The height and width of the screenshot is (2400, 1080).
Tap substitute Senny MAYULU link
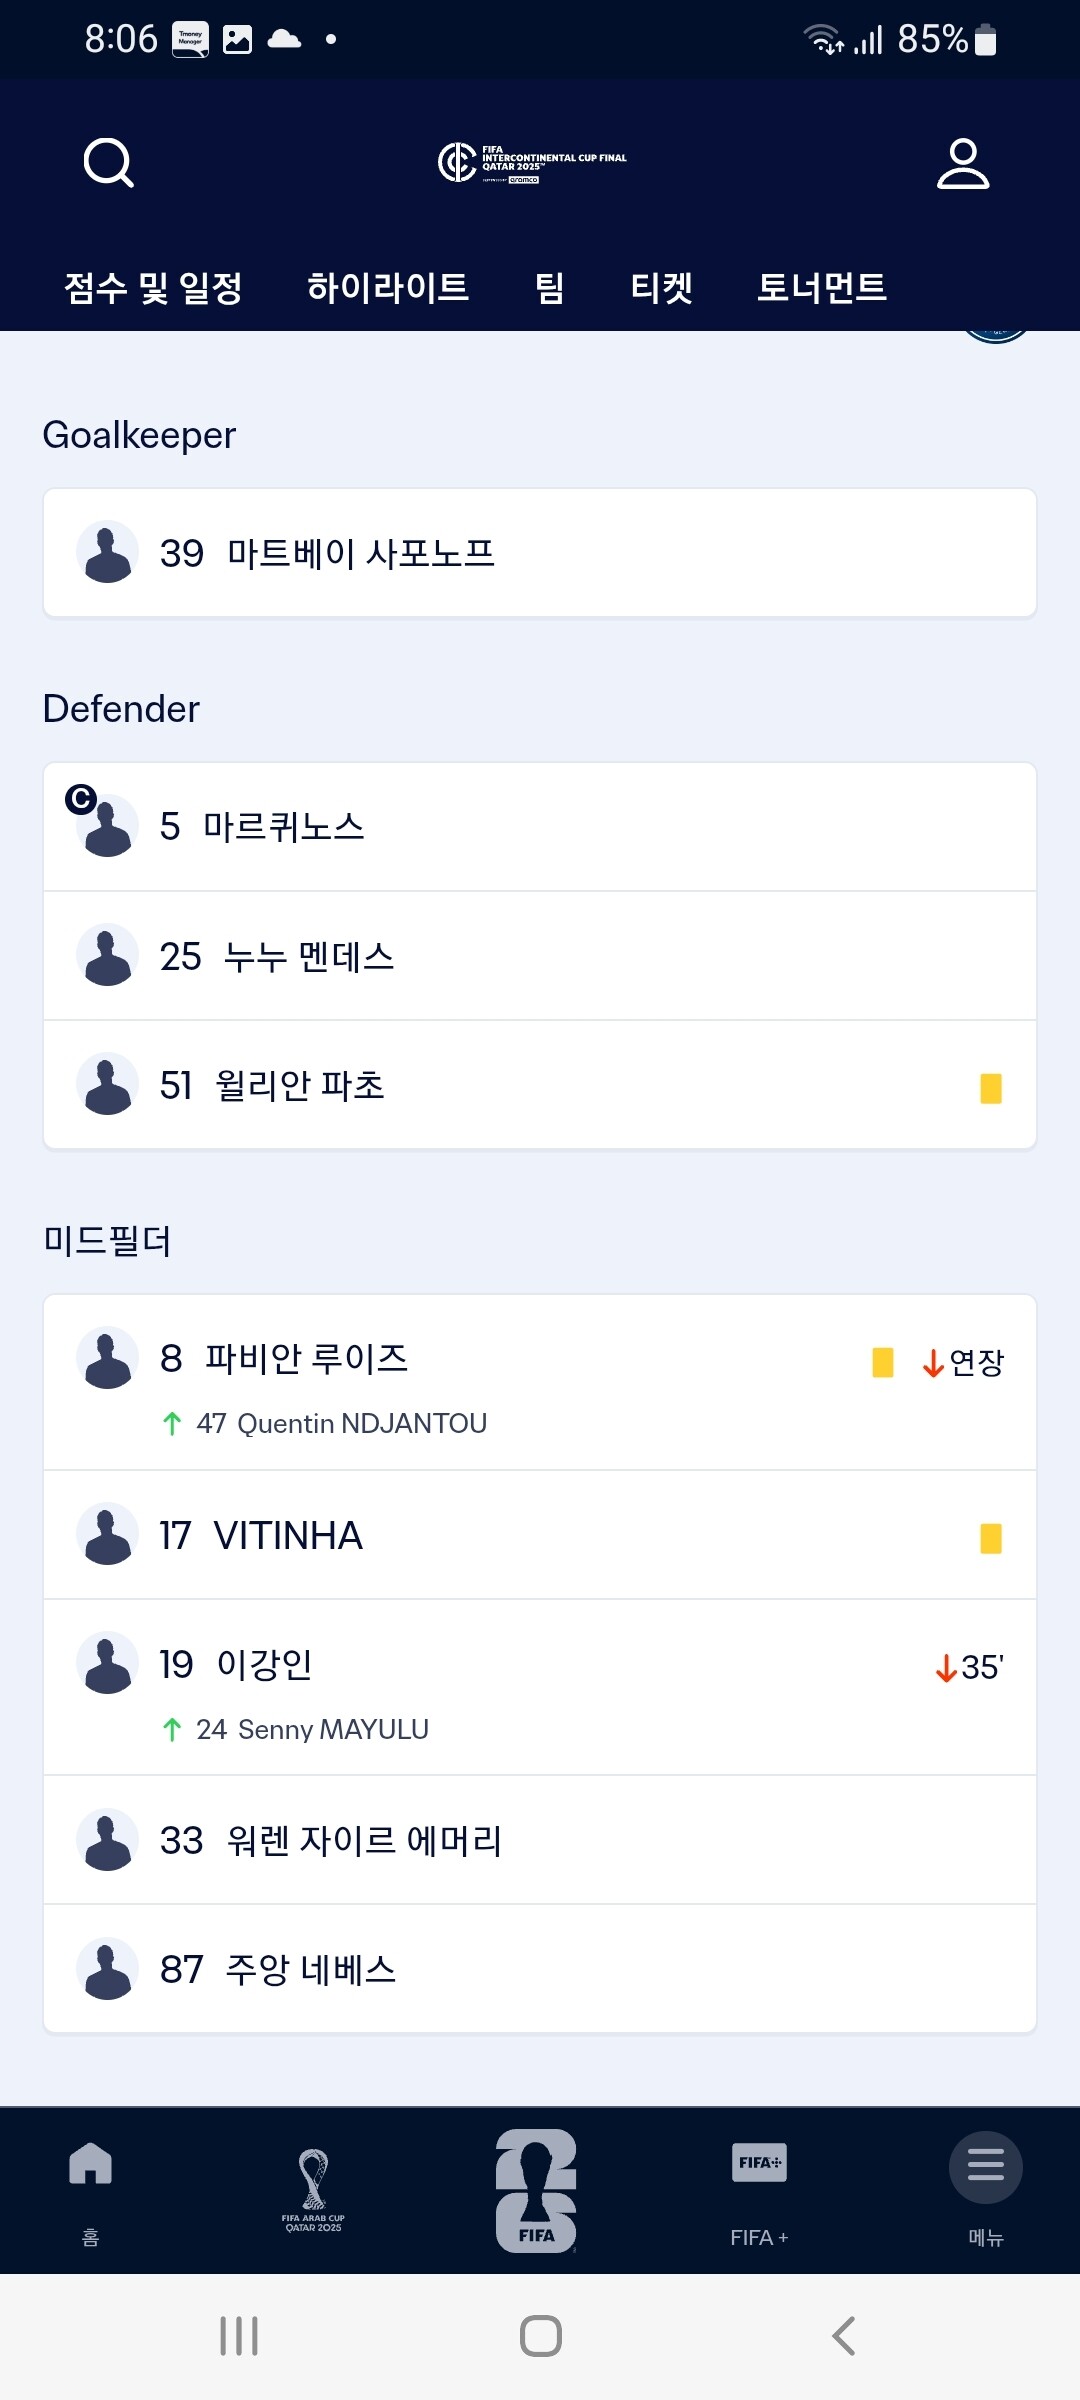pos(312,1729)
